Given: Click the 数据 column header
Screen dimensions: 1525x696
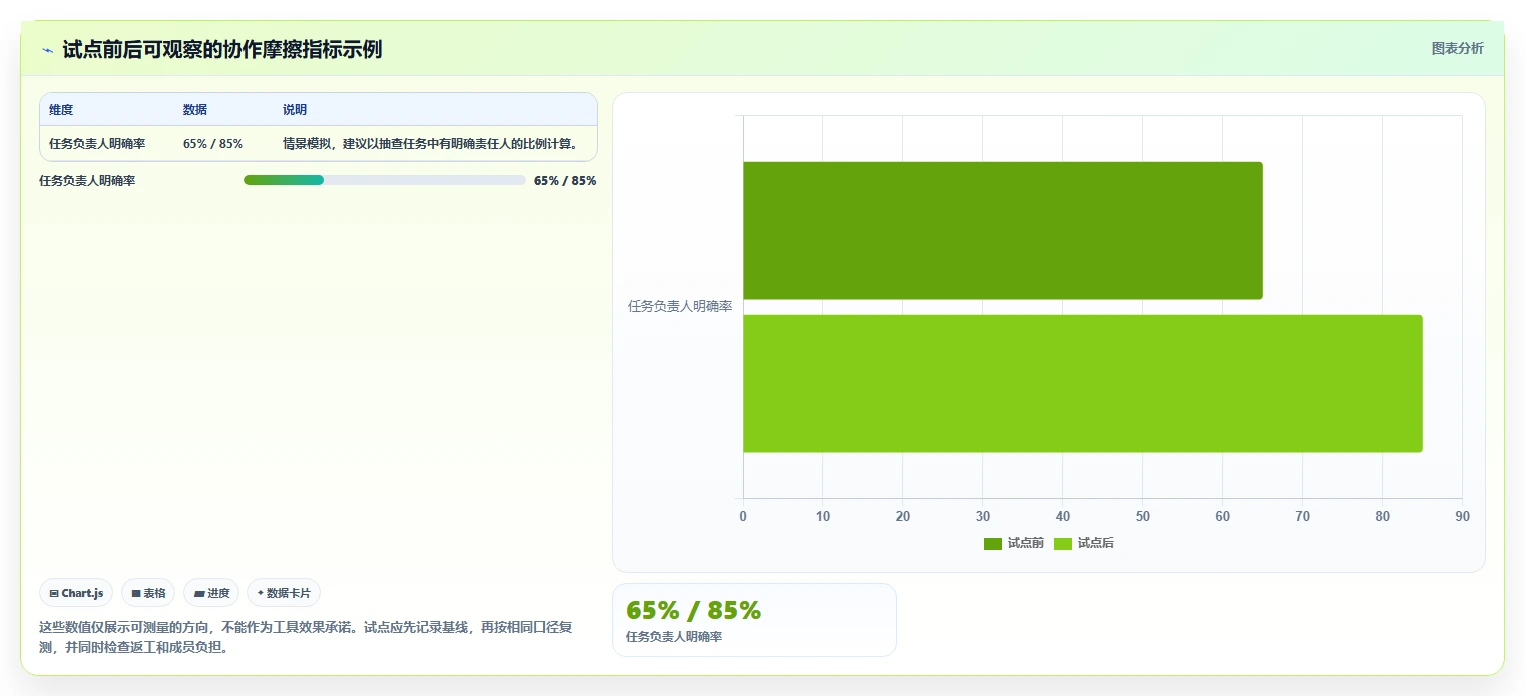Looking at the screenshot, I should [x=195, y=110].
